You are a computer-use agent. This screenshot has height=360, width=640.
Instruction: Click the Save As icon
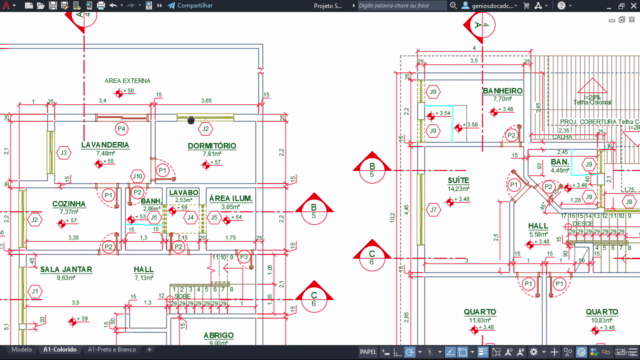click(x=64, y=5)
